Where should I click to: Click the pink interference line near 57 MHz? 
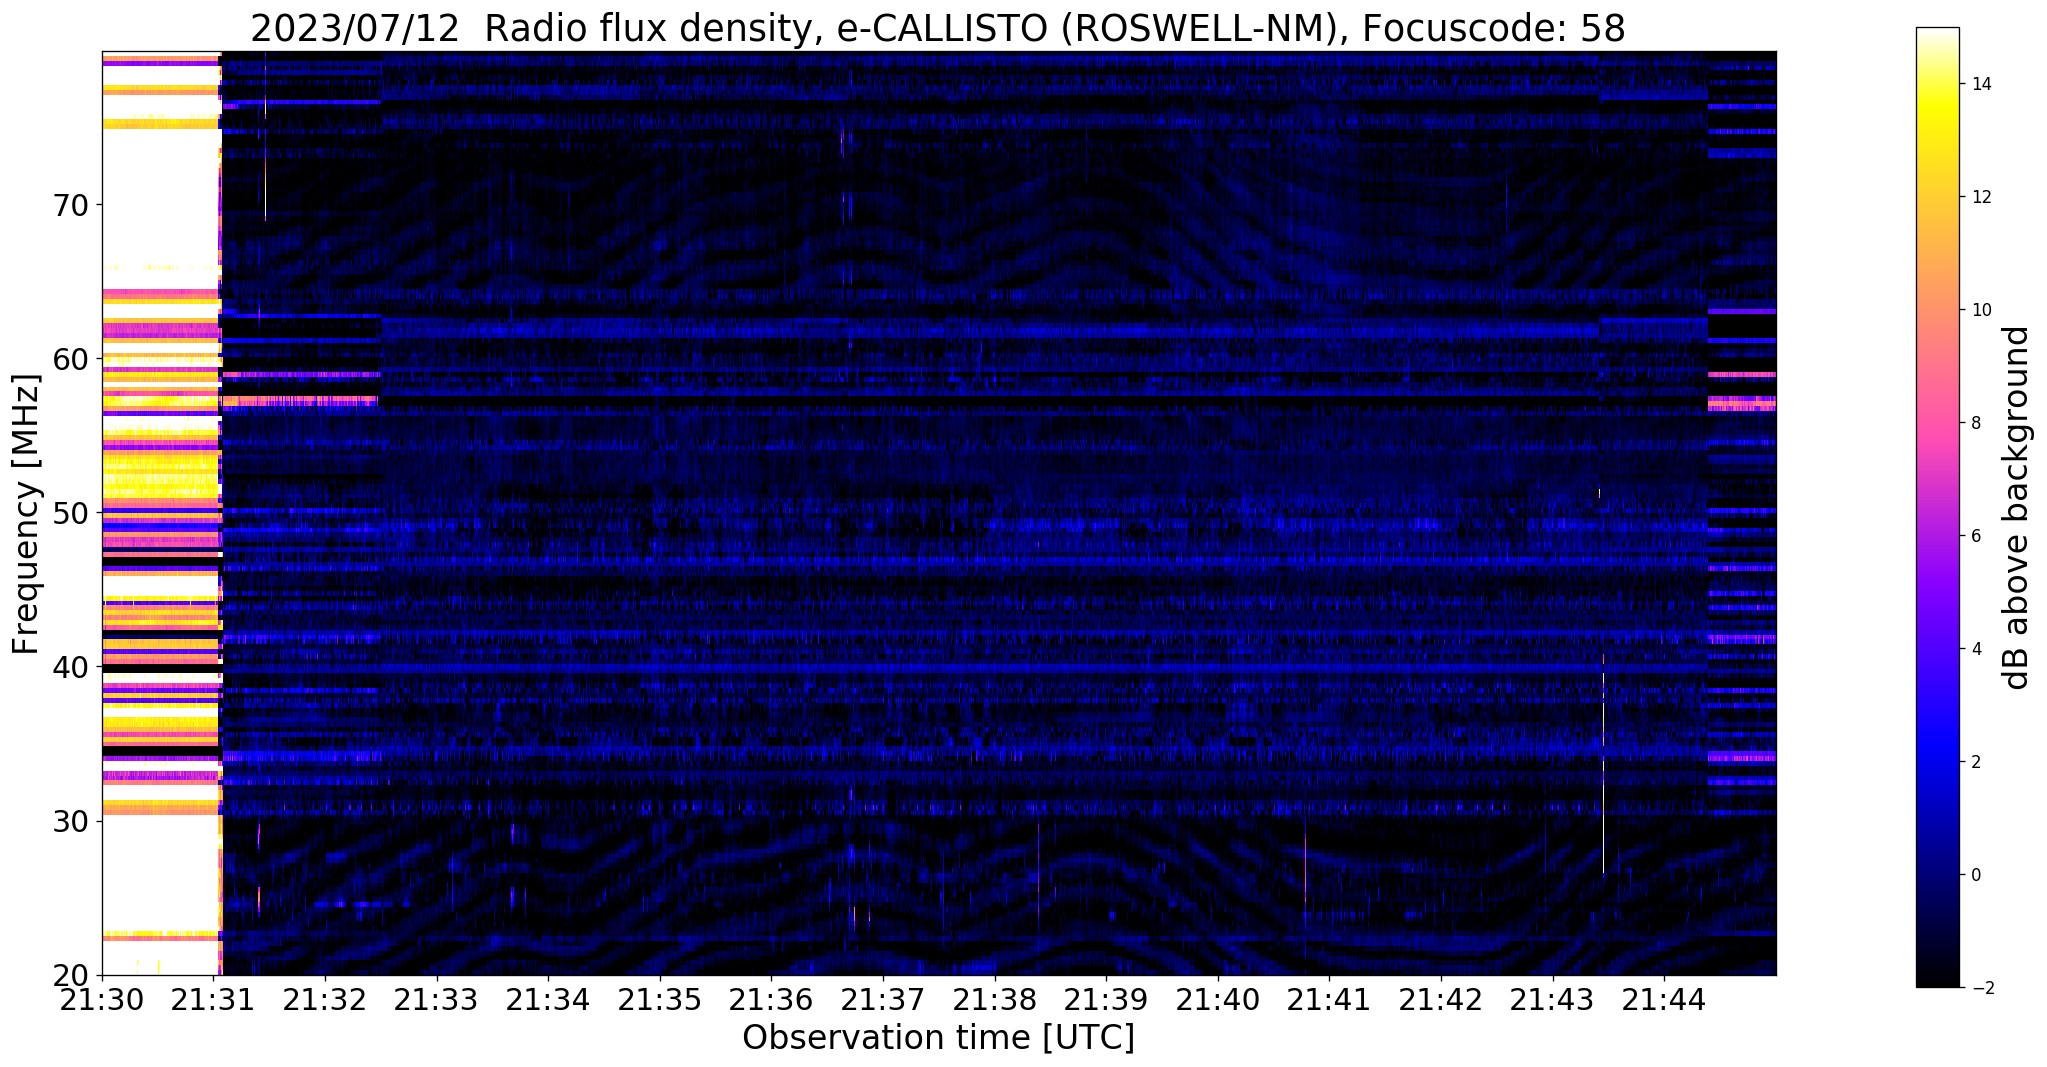tap(300, 400)
